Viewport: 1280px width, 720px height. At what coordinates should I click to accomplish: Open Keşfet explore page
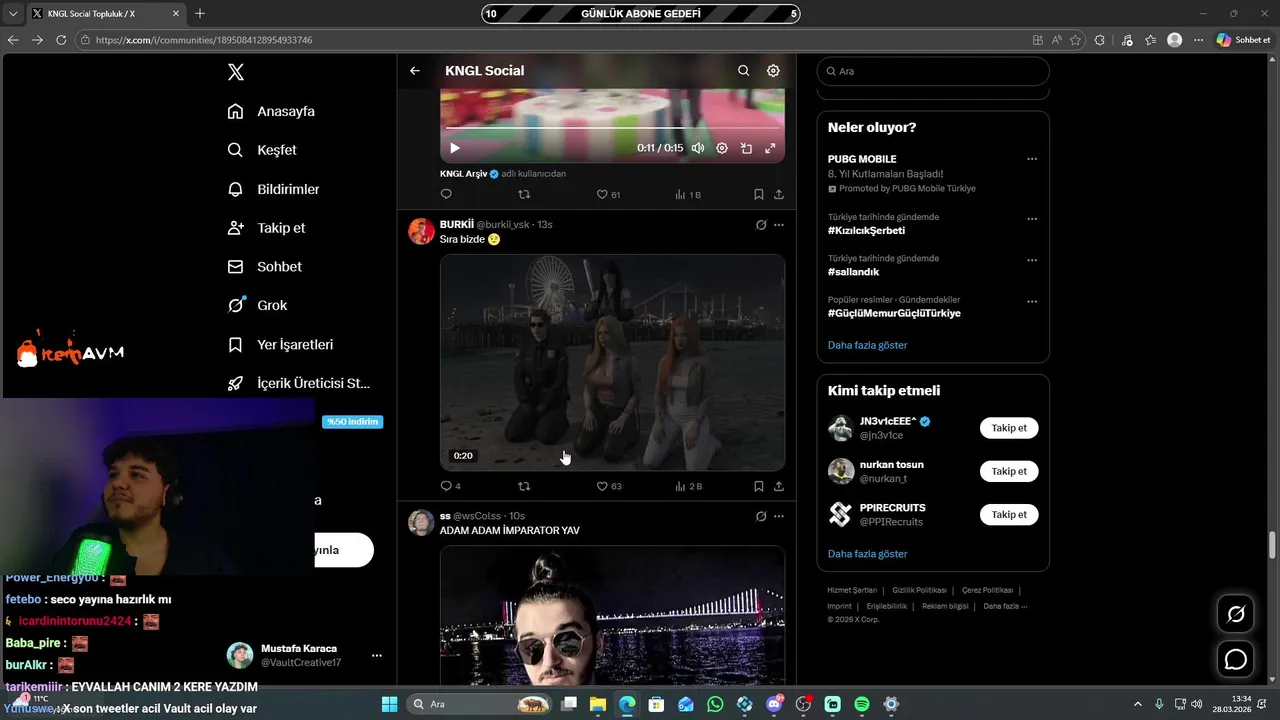pos(262,150)
